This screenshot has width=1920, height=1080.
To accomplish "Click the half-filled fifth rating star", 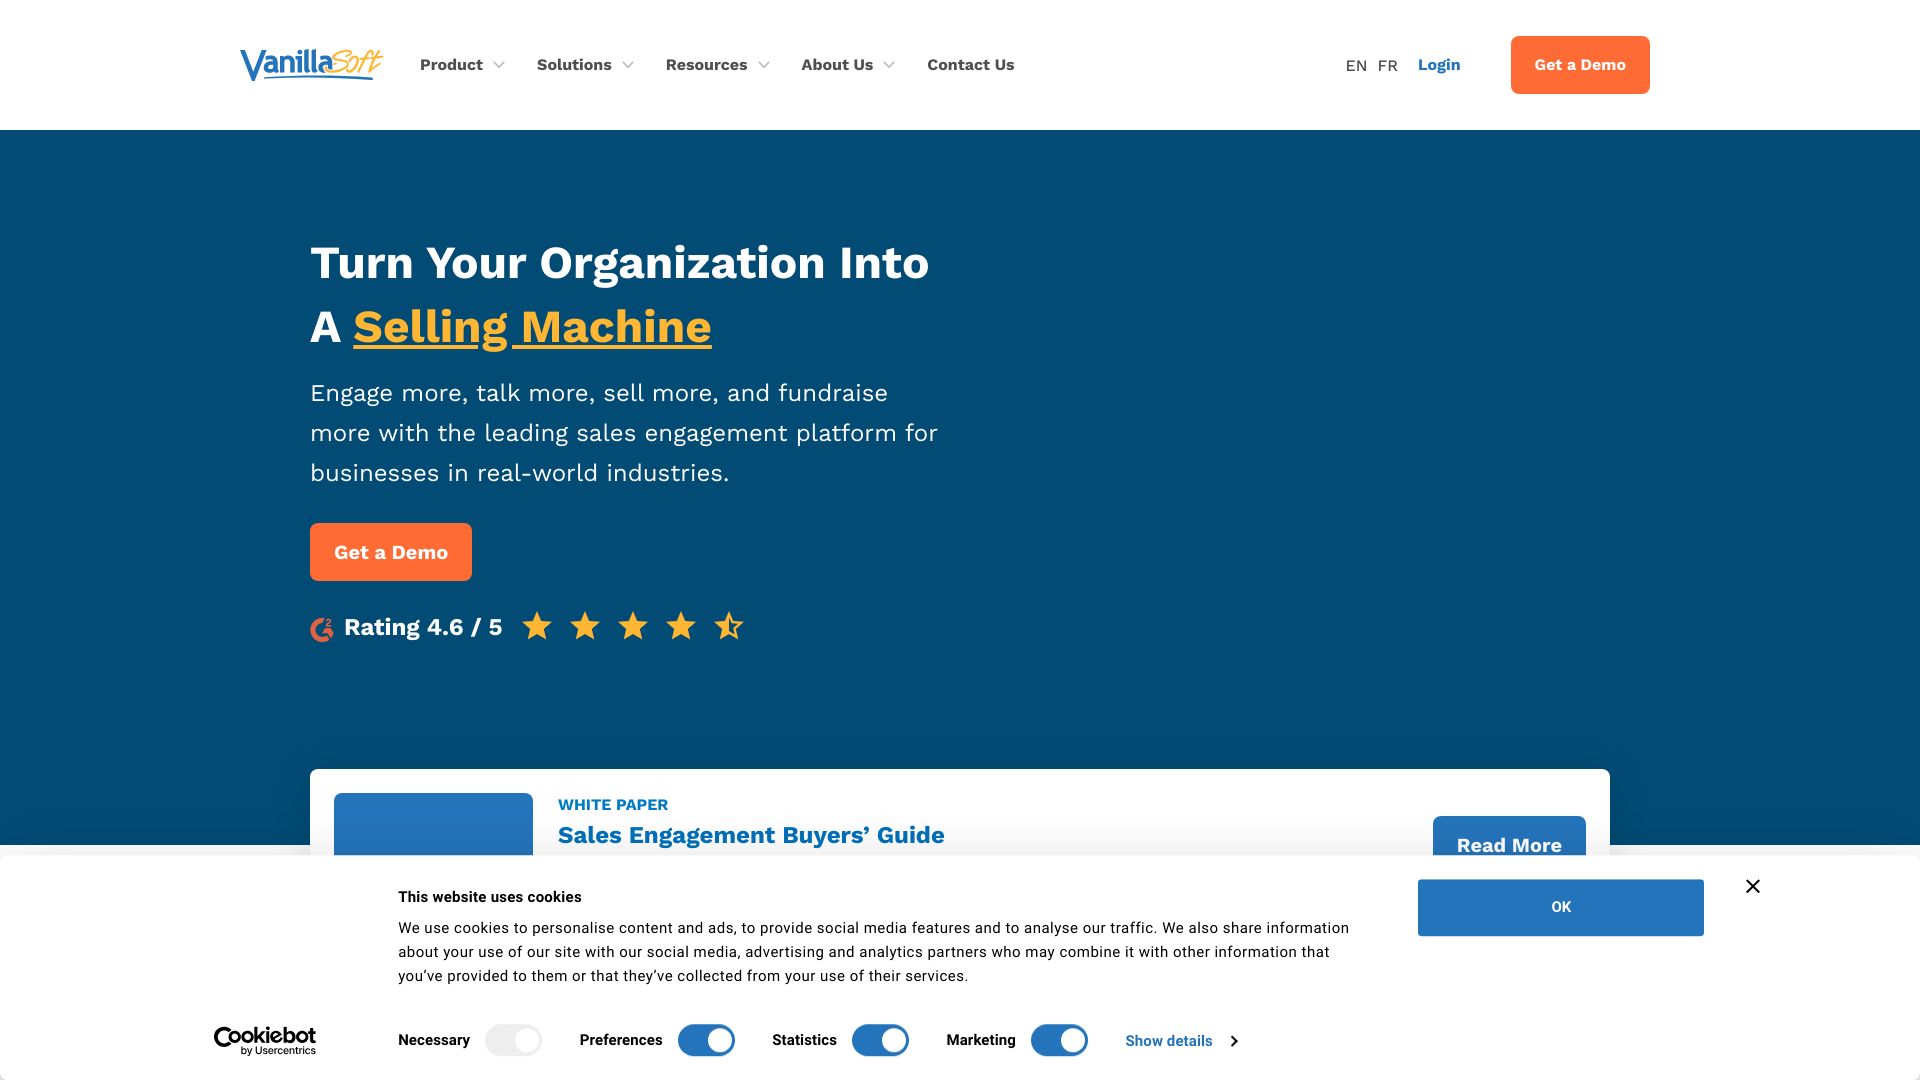I will coord(729,627).
